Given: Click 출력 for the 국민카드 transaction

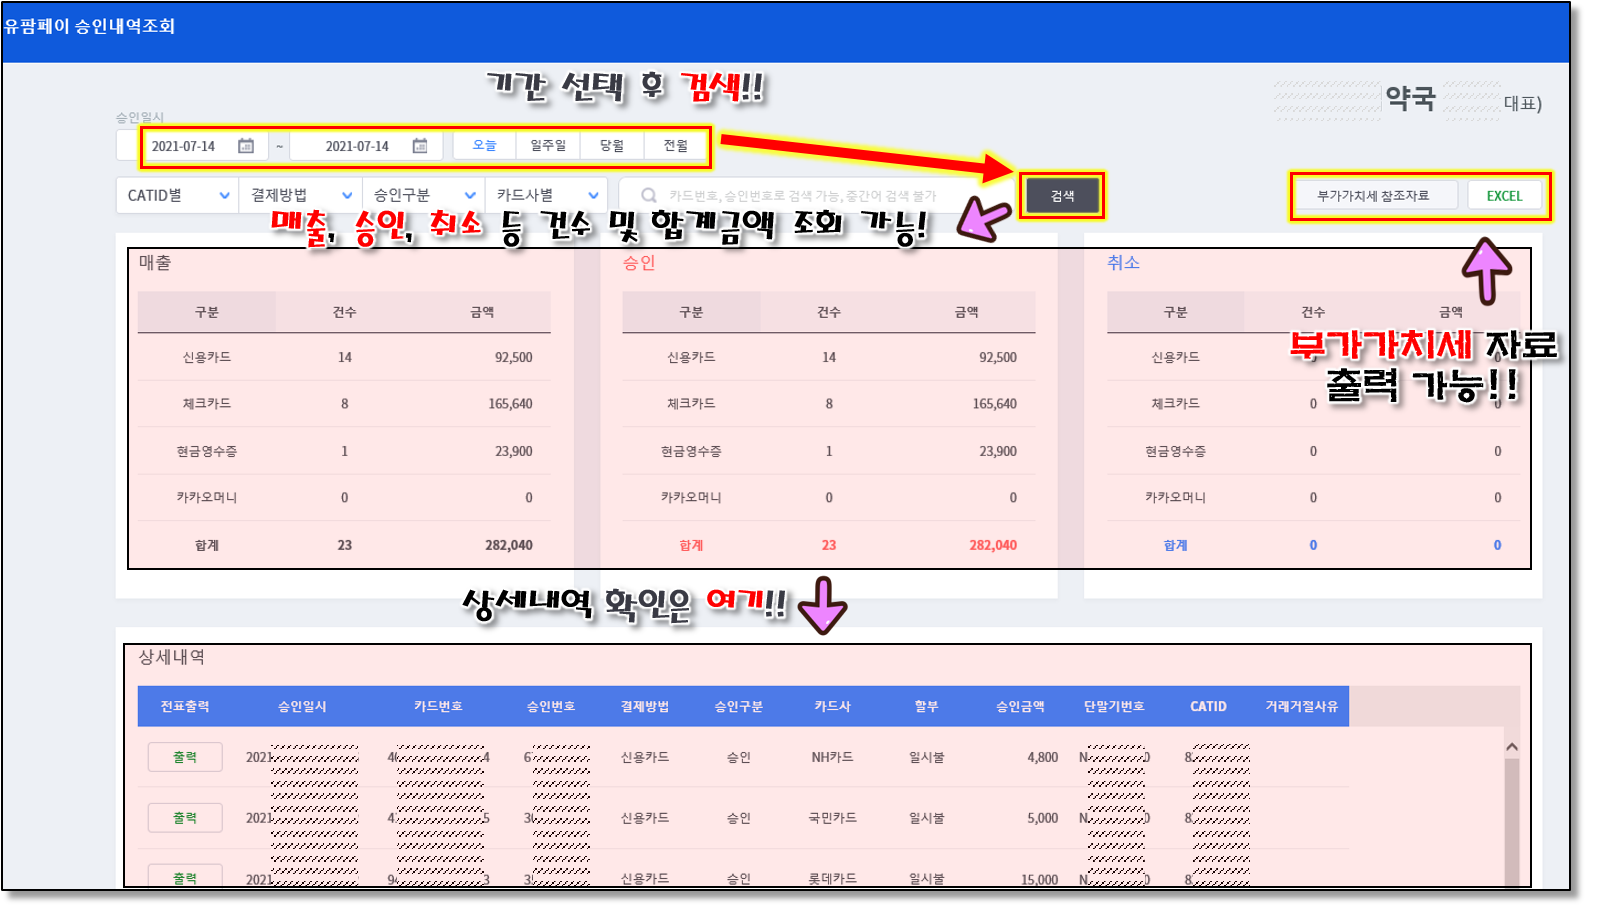Looking at the screenshot, I should 185,818.
